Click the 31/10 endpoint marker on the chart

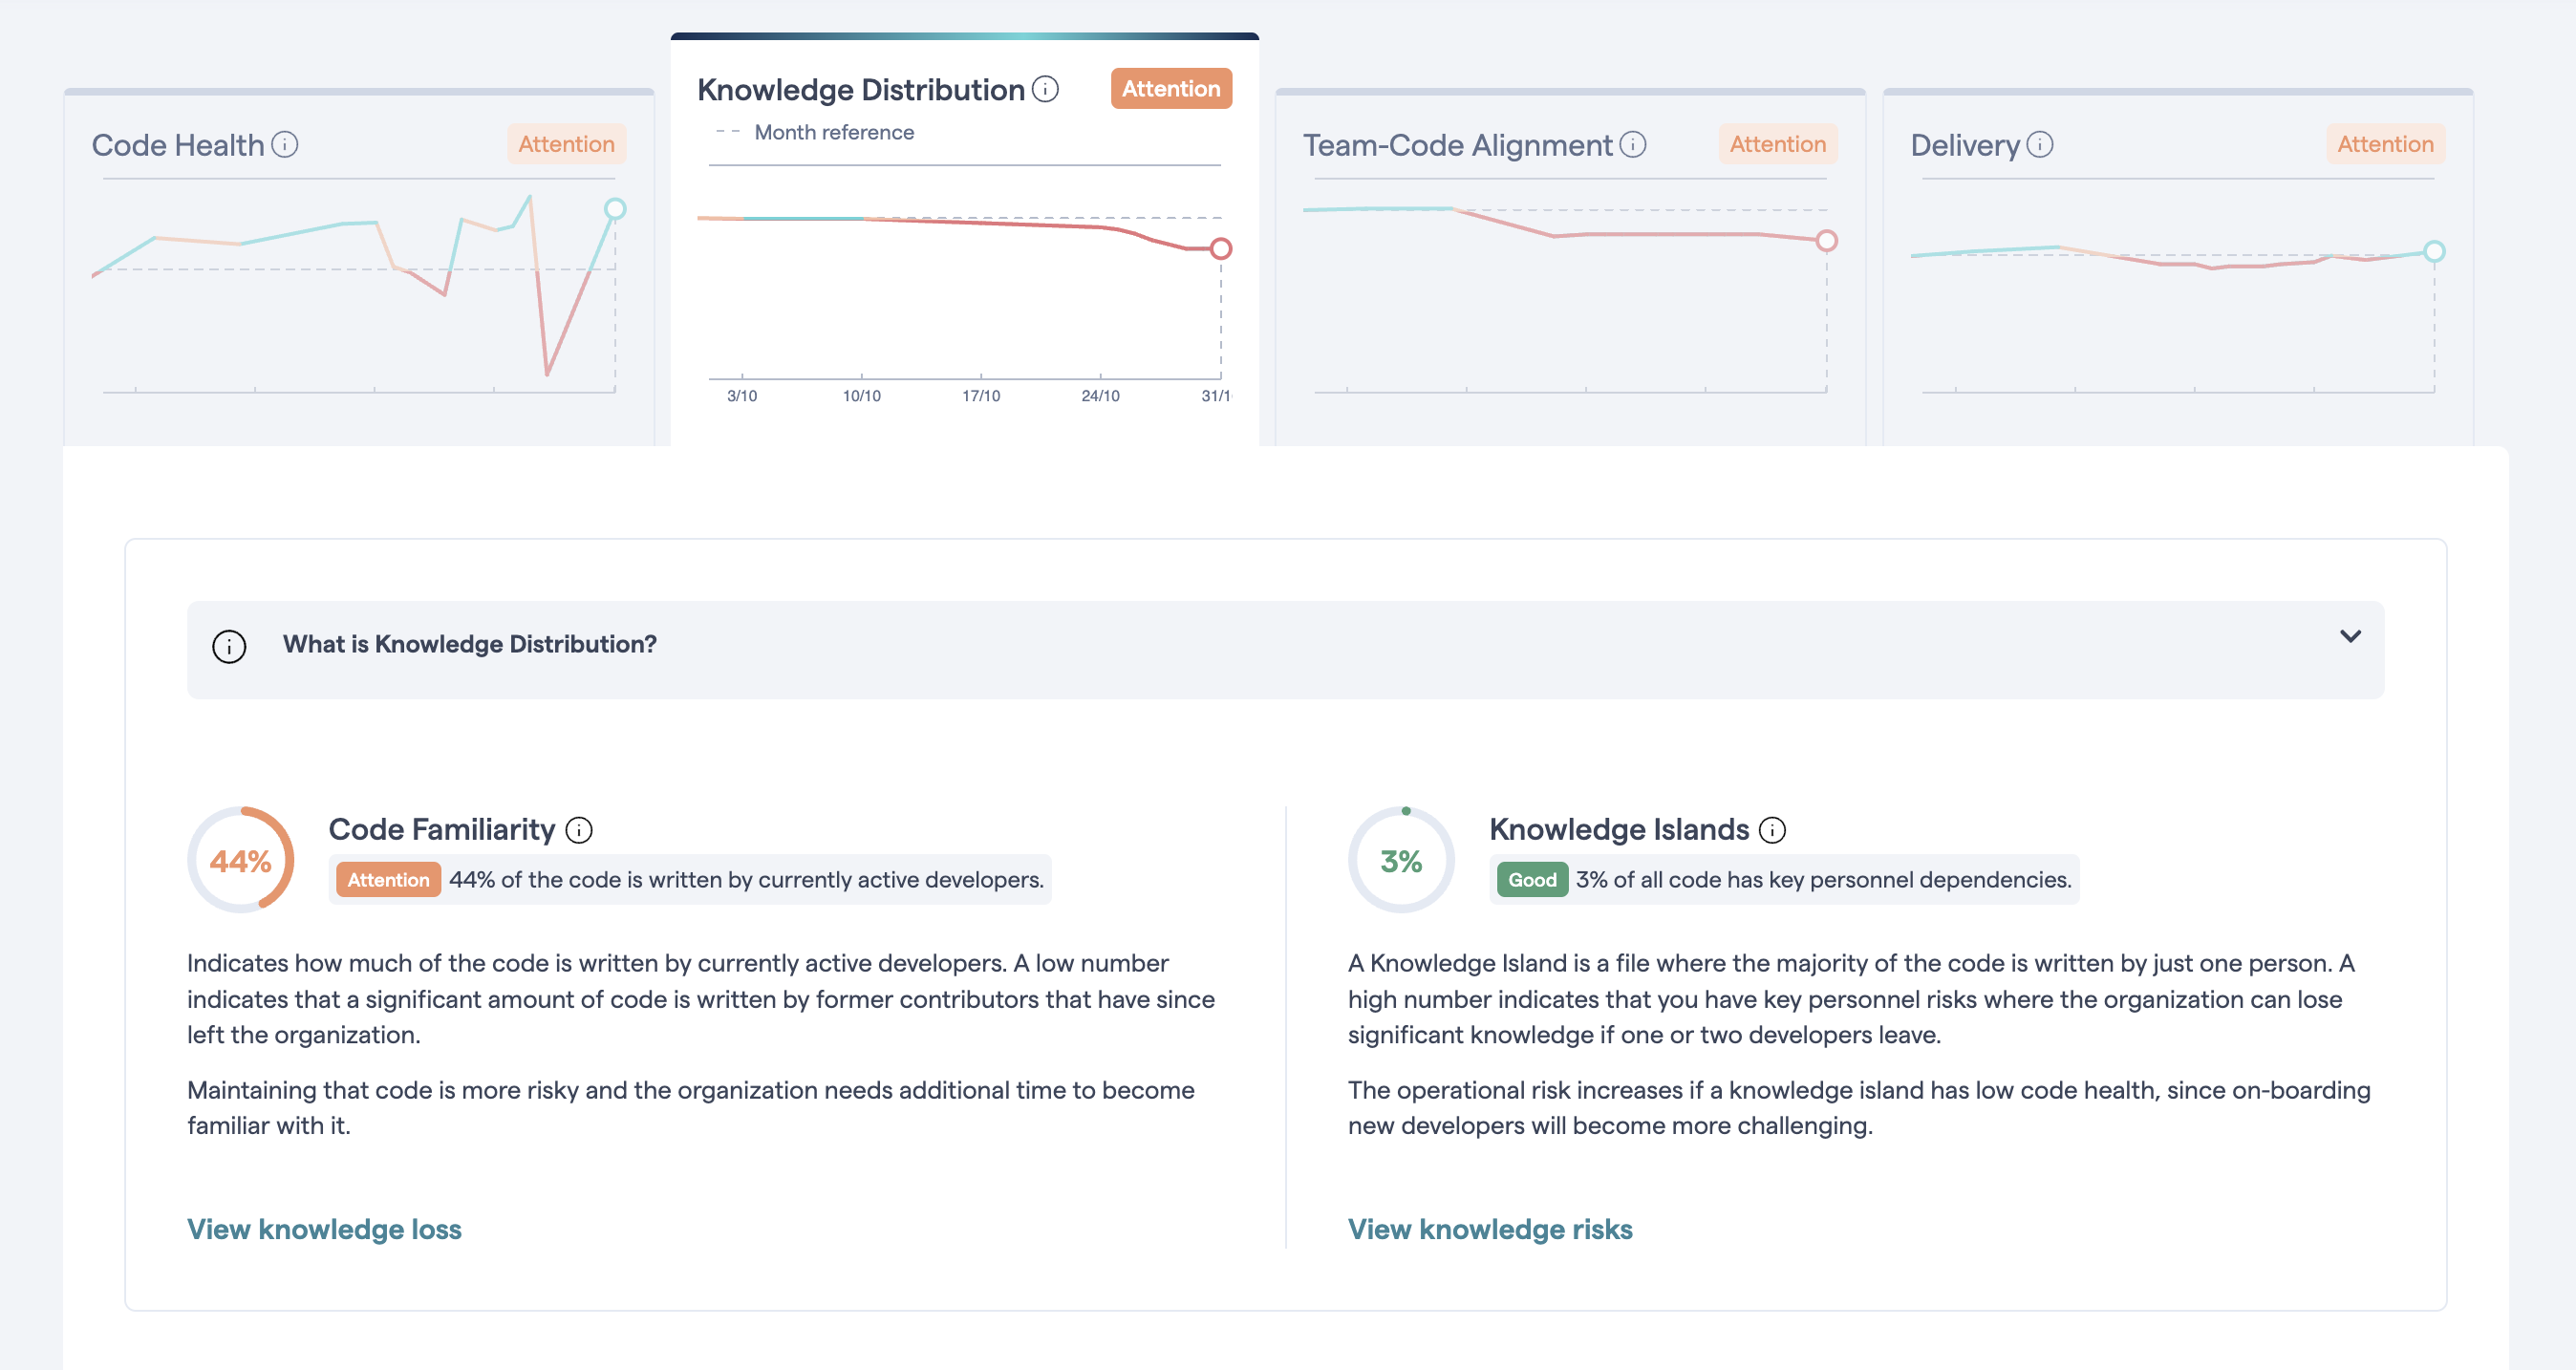pos(1220,249)
